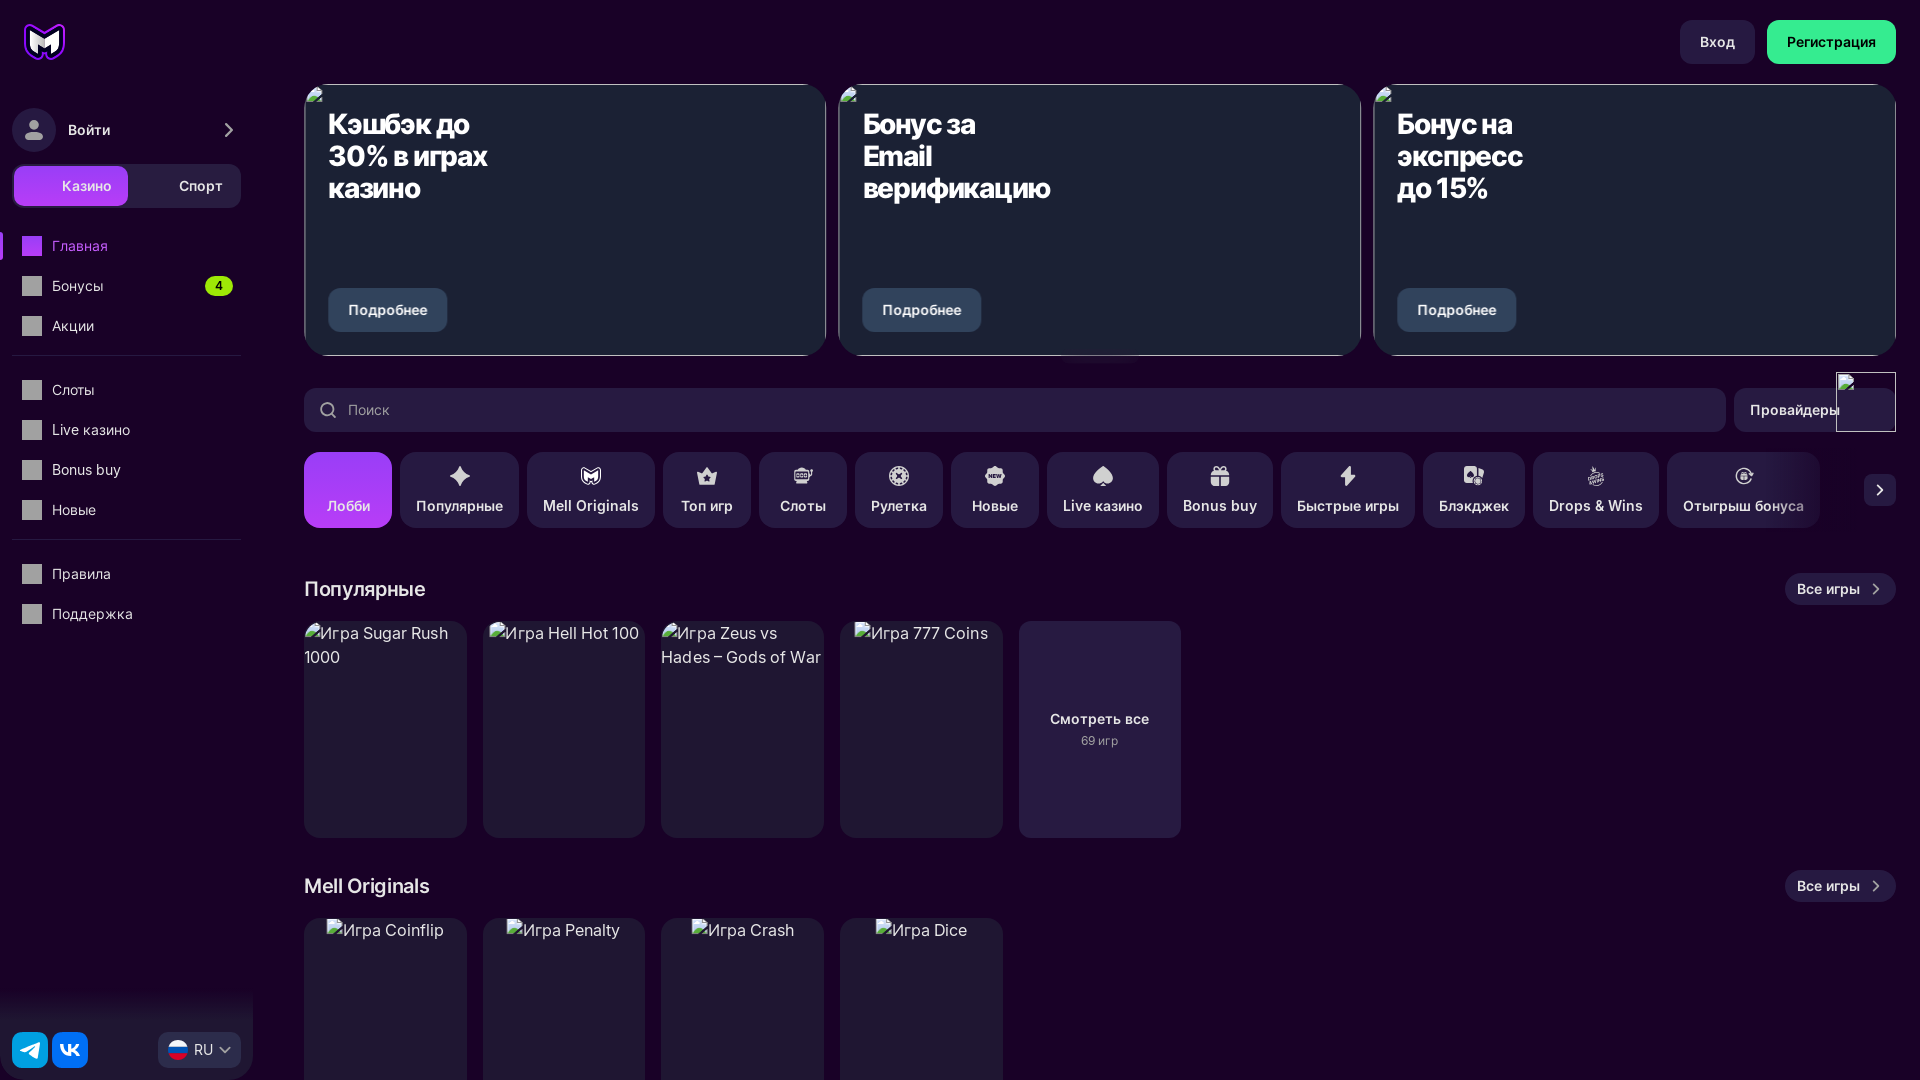Click the Рулетка wheel icon
This screenshot has width=1920, height=1080.
[x=899, y=476]
